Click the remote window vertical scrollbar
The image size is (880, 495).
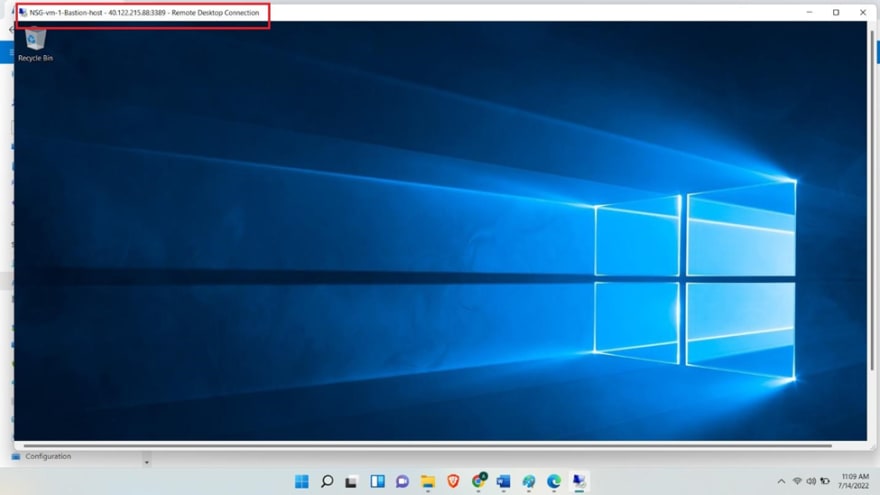click(x=872, y=200)
